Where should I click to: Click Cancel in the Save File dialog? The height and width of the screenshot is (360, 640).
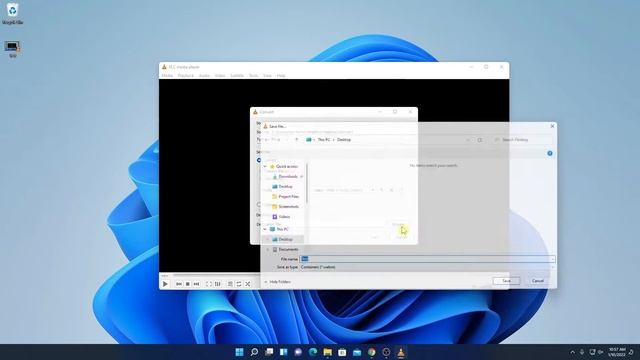coord(538,281)
